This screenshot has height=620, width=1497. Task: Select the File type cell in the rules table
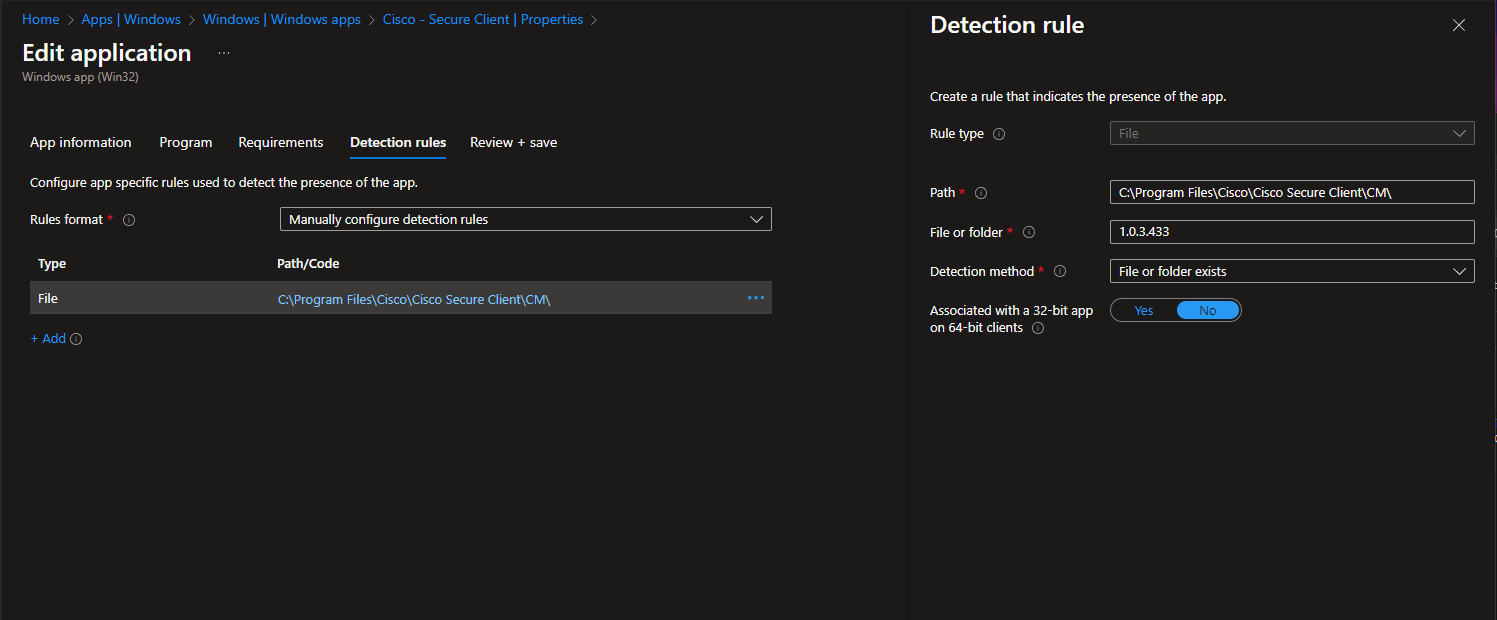coord(48,299)
